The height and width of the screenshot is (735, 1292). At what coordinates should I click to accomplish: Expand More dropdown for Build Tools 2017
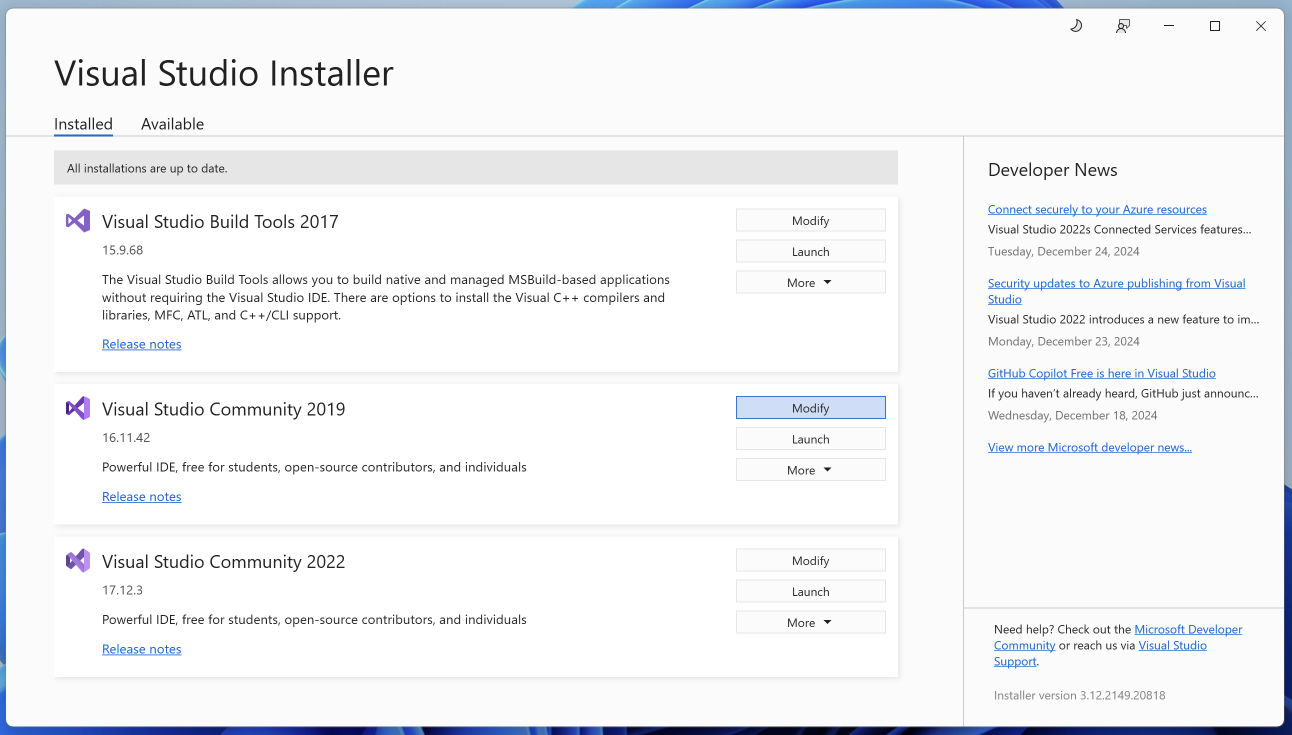tap(810, 283)
